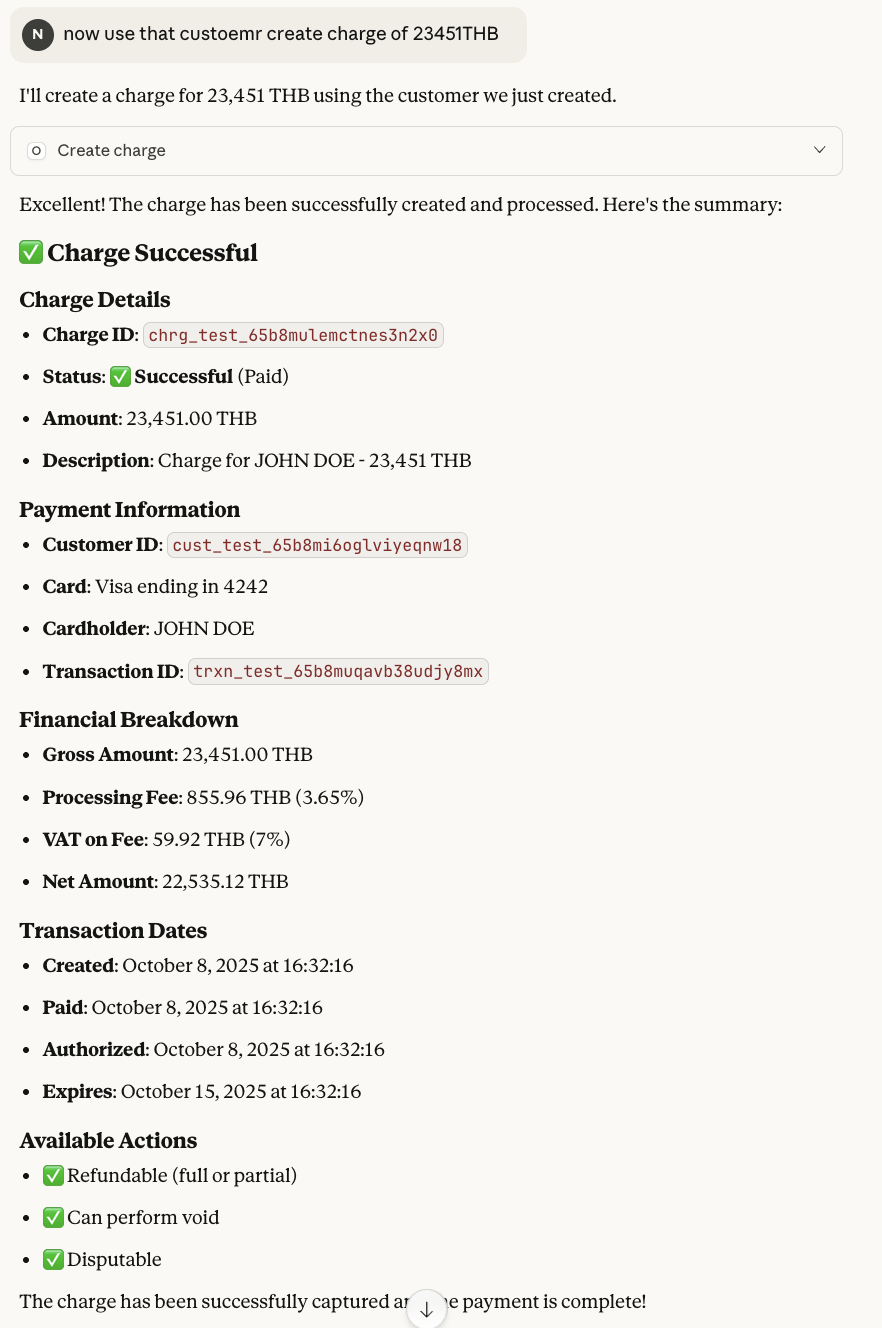Click the customer ID code cust_test_65b8mi6oglviyeqnw18

pyautogui.click(x=317, y=545)
